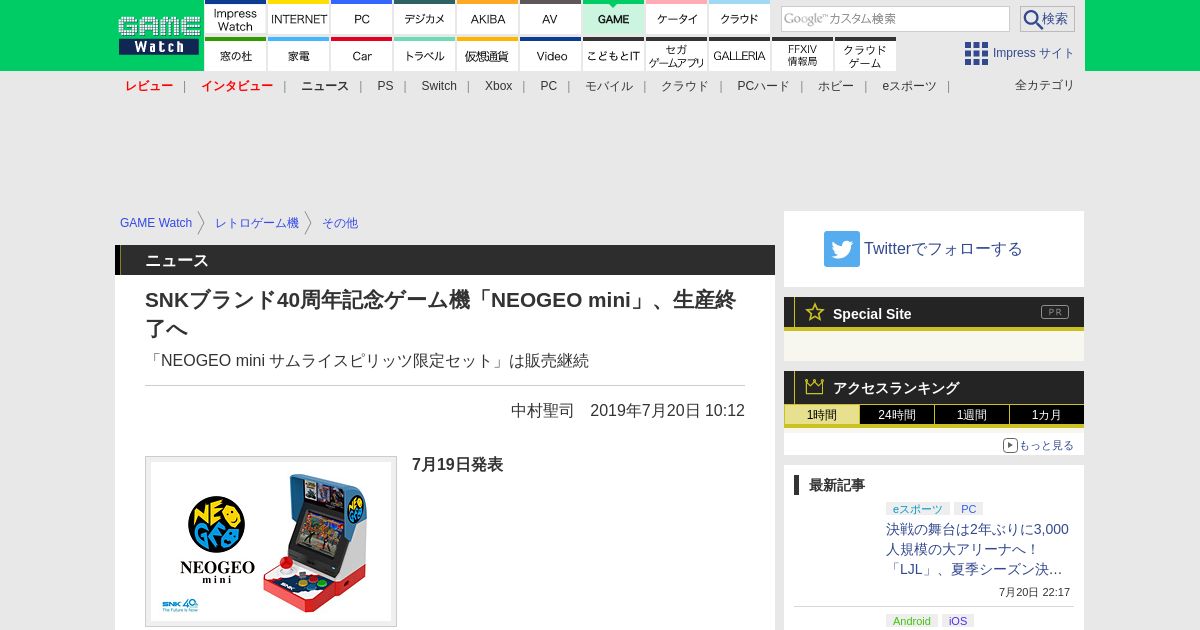Open FFXIV情報局 tab
The width and height of the screenshot is (1200, 630).
(x=803, y=55)
